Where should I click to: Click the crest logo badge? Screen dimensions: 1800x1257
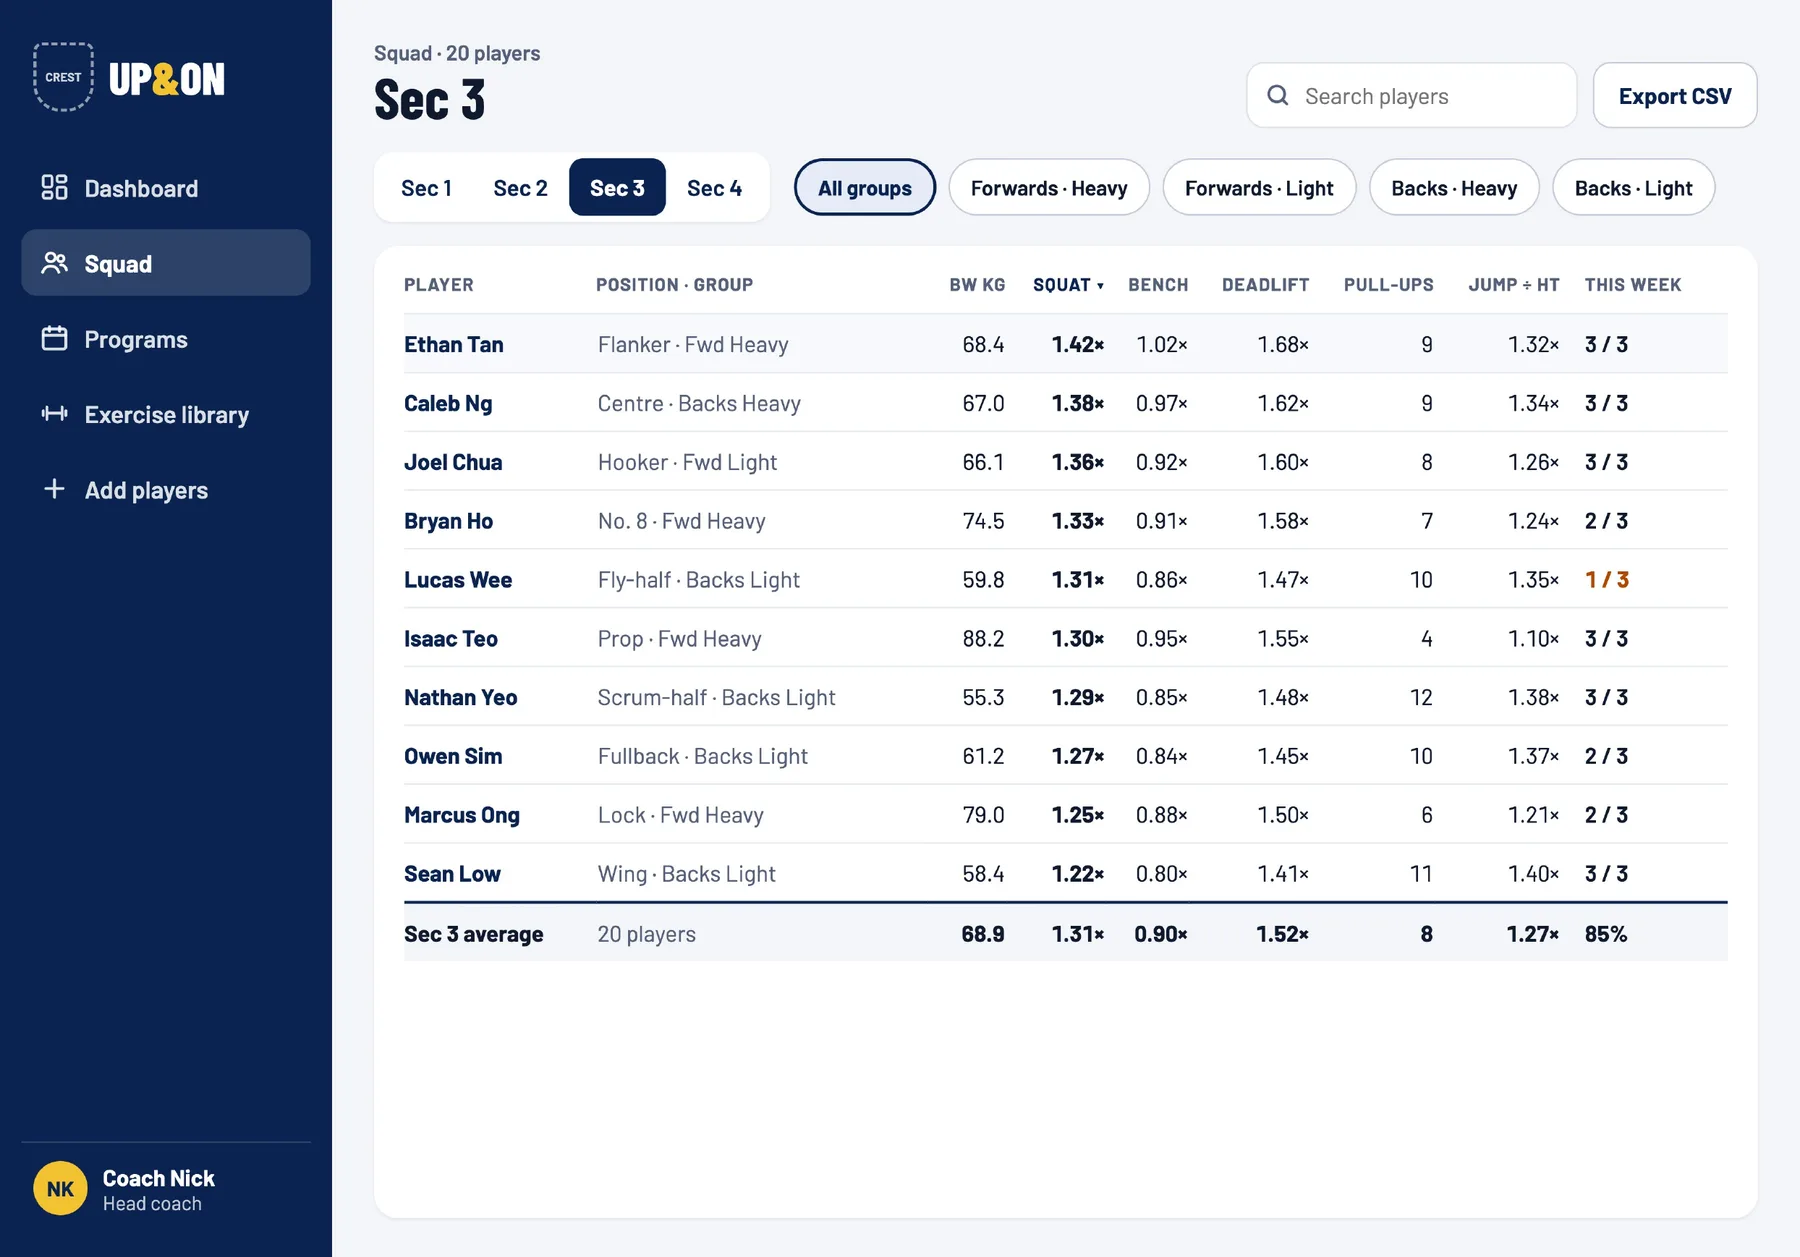coord(64,77)
